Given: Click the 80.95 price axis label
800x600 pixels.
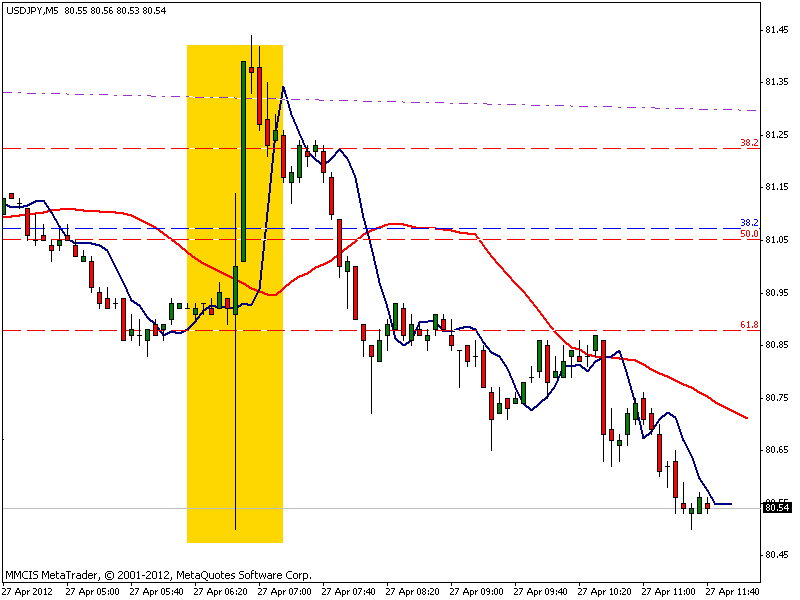Looking at the screenshot, I should (x=777, y=293).
